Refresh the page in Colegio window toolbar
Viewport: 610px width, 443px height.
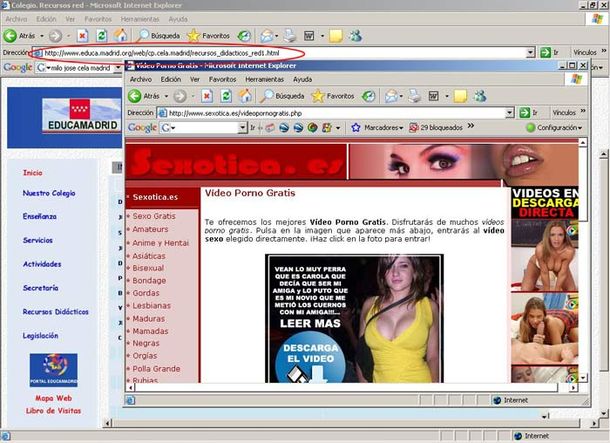[102, 36]
